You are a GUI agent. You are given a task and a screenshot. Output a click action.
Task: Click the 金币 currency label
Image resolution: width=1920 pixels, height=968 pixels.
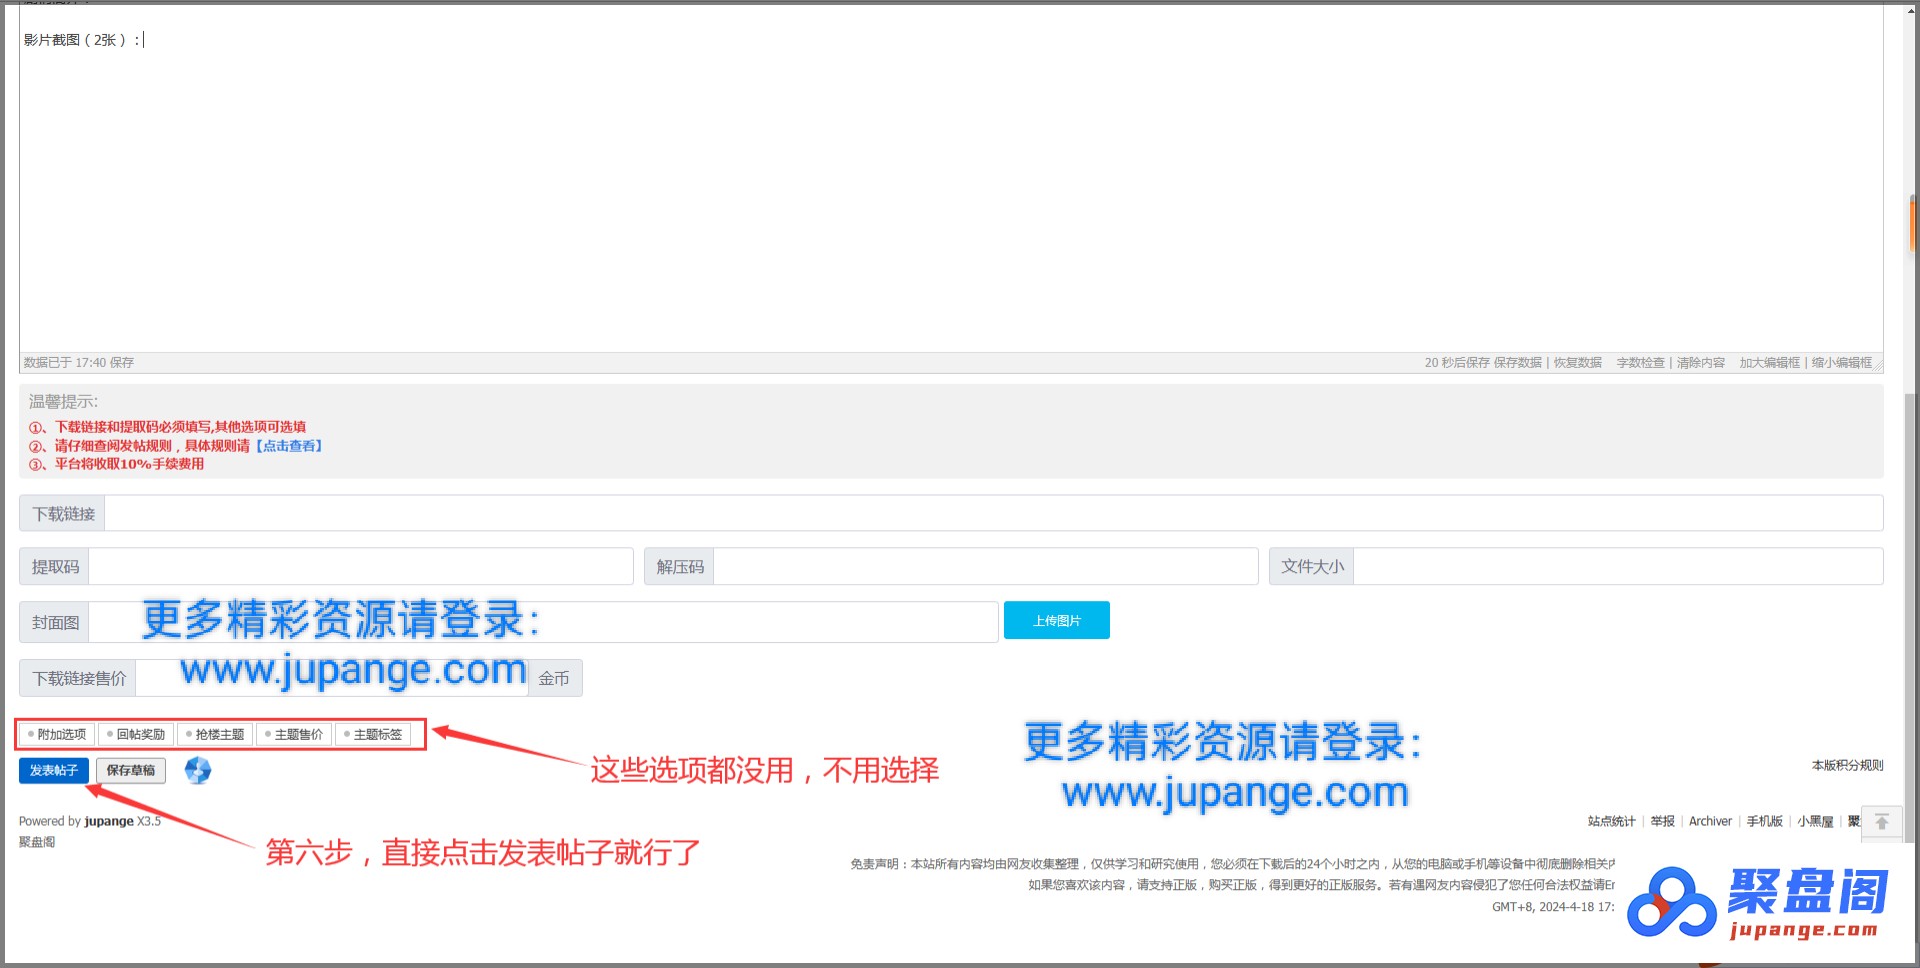pos(554,678)
